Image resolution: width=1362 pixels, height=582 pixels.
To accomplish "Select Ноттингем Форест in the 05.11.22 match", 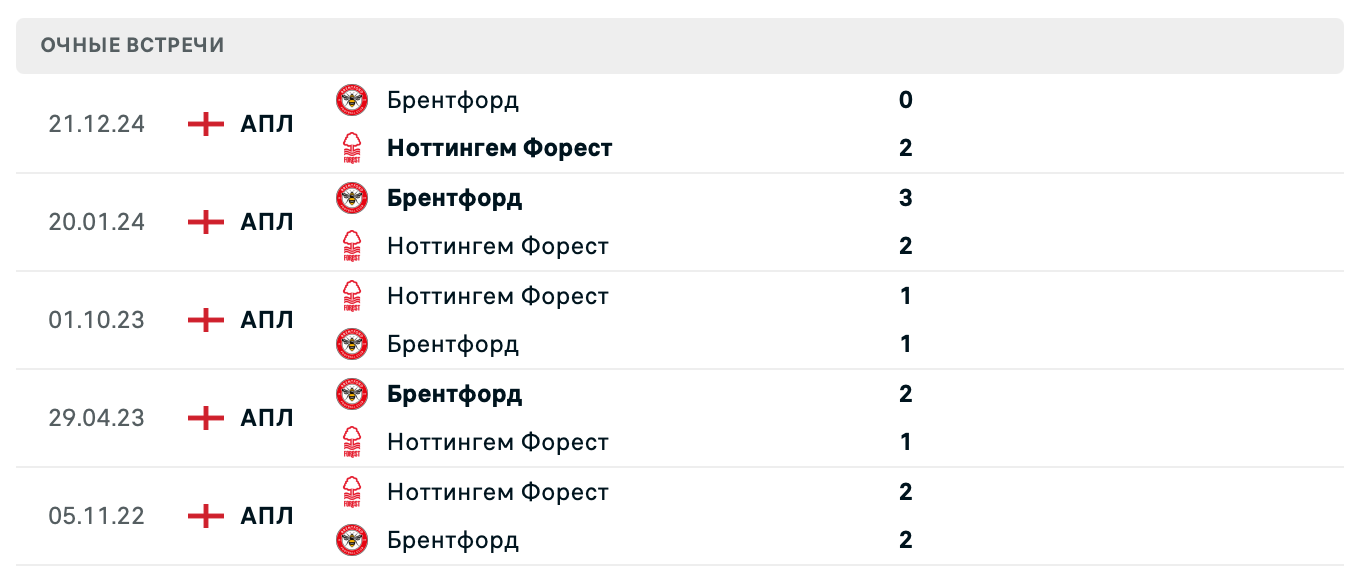I will (498, 491).
